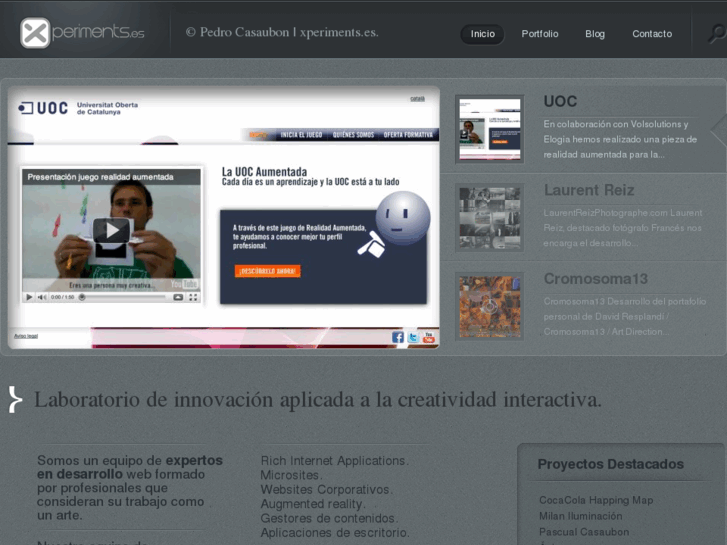Open the Contacto menu item
This screenshot has height=545, width=727.
(x=652, y=34)
